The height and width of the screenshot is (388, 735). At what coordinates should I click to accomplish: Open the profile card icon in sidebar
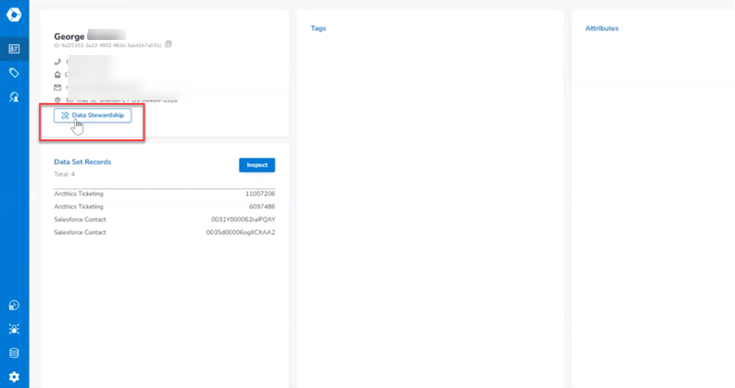click(14, 49)
